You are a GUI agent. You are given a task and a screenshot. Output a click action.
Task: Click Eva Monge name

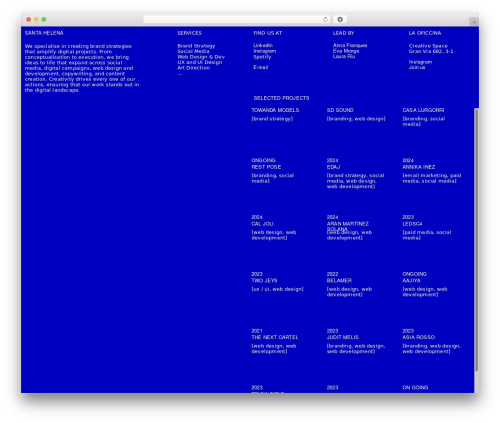[x=346, y=51]
